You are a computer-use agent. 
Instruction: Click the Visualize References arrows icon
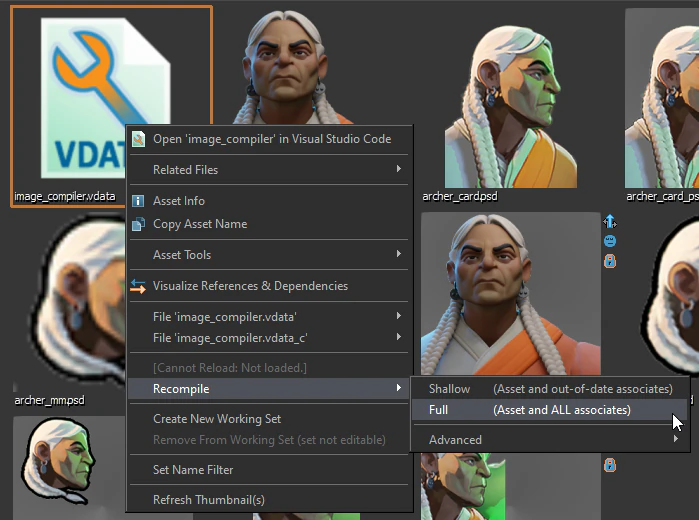click(x=139, y=286)
